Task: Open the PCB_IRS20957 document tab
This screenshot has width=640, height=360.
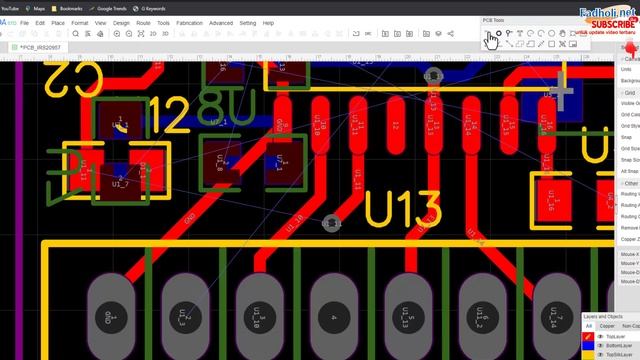Action: pos(38,47)
